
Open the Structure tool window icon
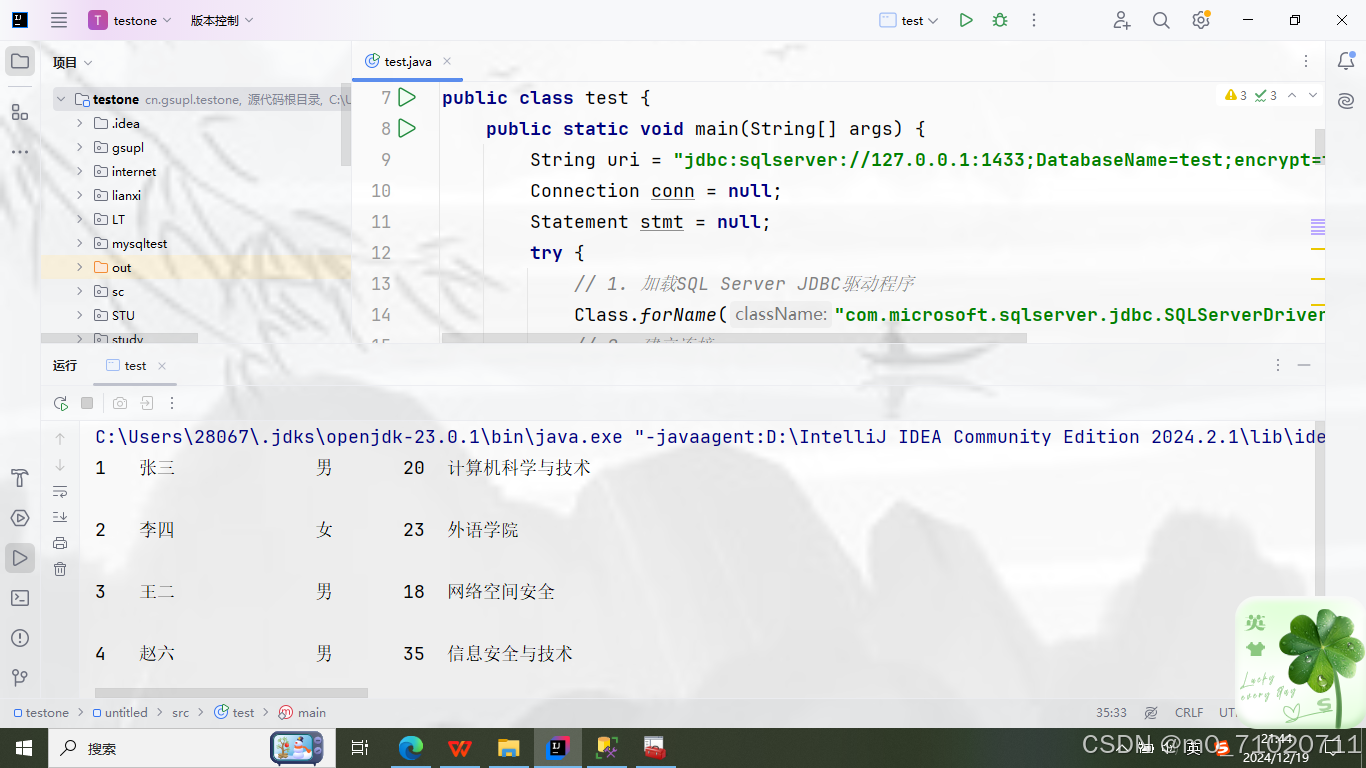pos(20,112)
